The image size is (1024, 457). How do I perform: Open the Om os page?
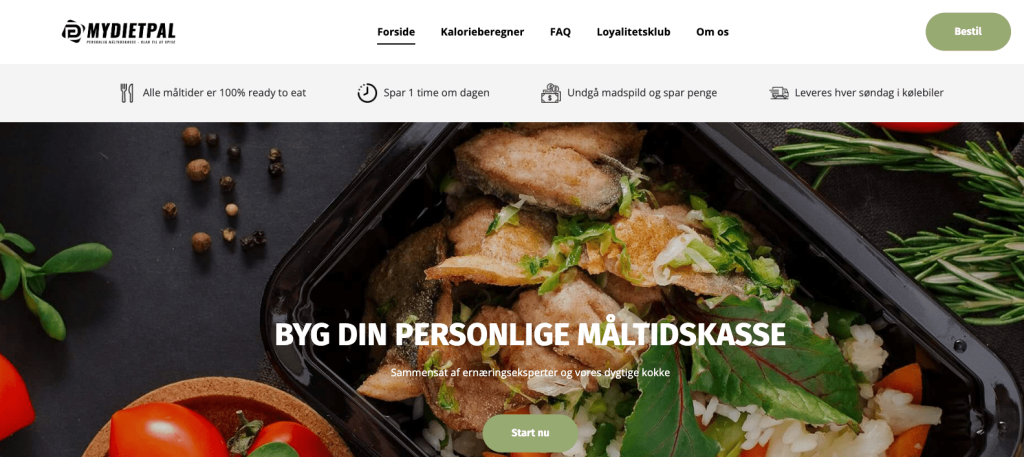712,31
